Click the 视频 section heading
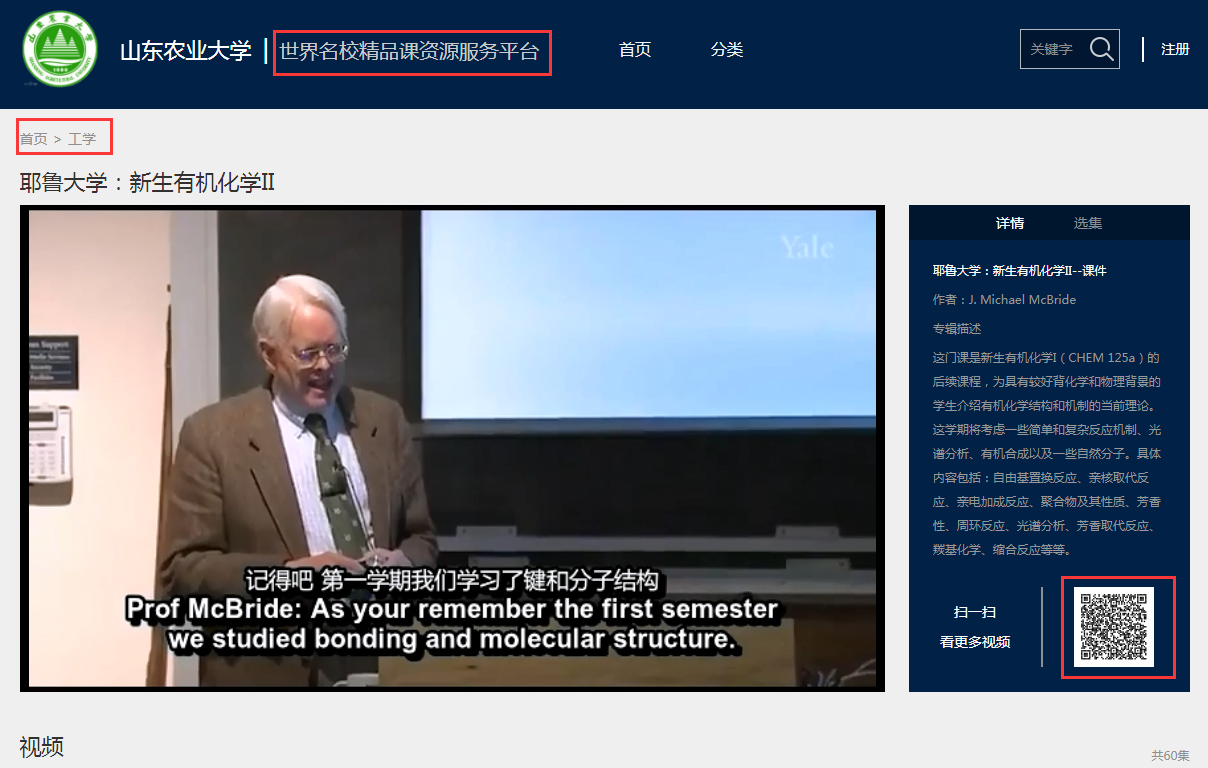Image resolution: width=1208 pixels, height=768 pixels. click(42, 746)
